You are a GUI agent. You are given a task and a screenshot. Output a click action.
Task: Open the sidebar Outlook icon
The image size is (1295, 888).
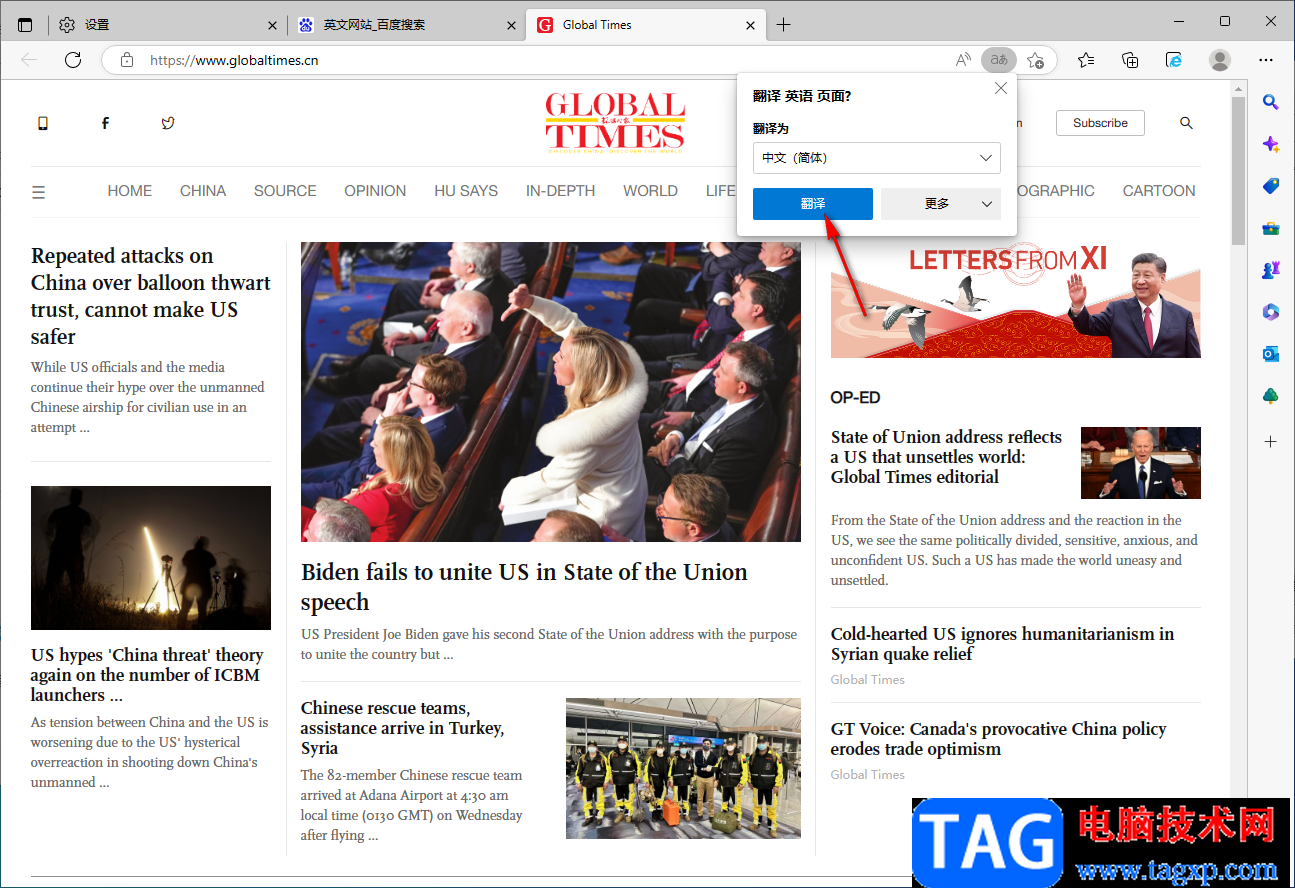coord(1271,354)
